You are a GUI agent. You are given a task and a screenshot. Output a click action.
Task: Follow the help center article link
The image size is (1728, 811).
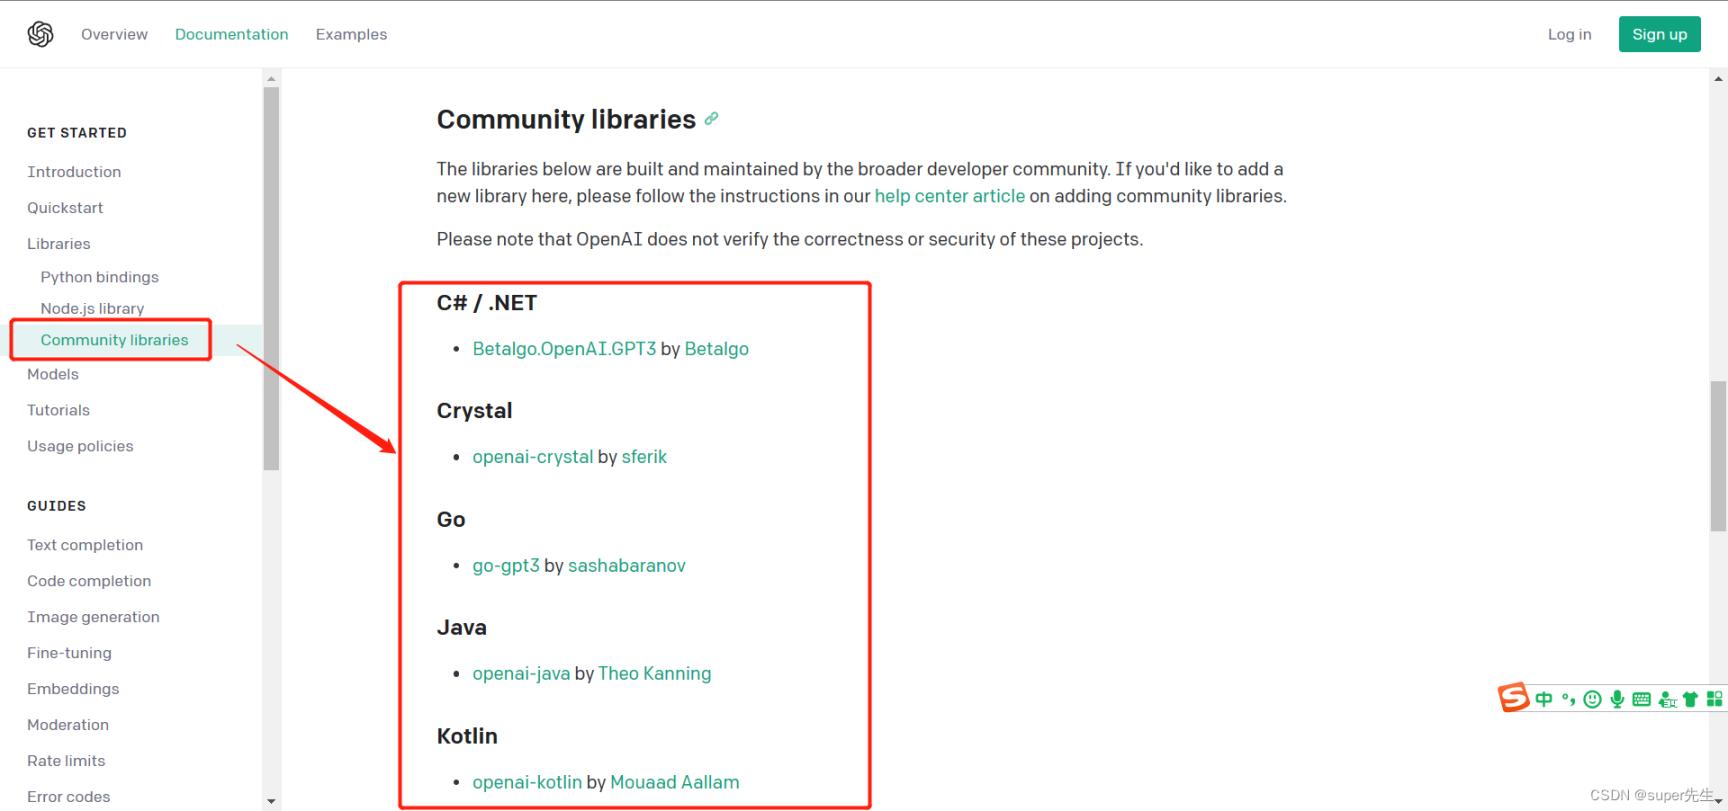click(x=949, y=196)
